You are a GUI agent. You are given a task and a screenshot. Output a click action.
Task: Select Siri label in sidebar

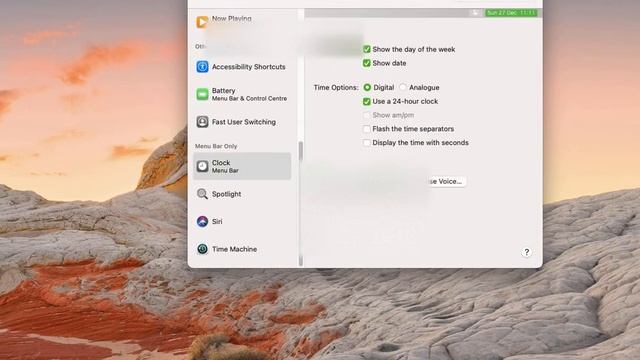217,222
